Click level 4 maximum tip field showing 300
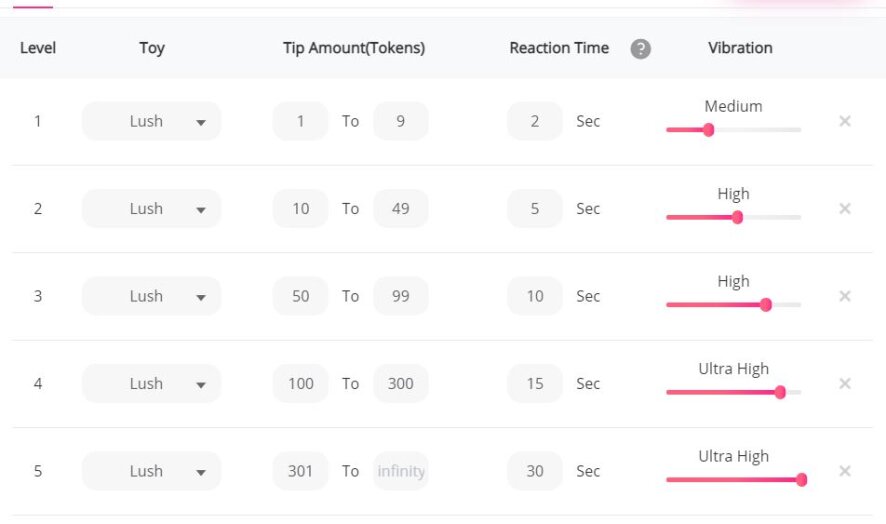 tap(400, 384)
